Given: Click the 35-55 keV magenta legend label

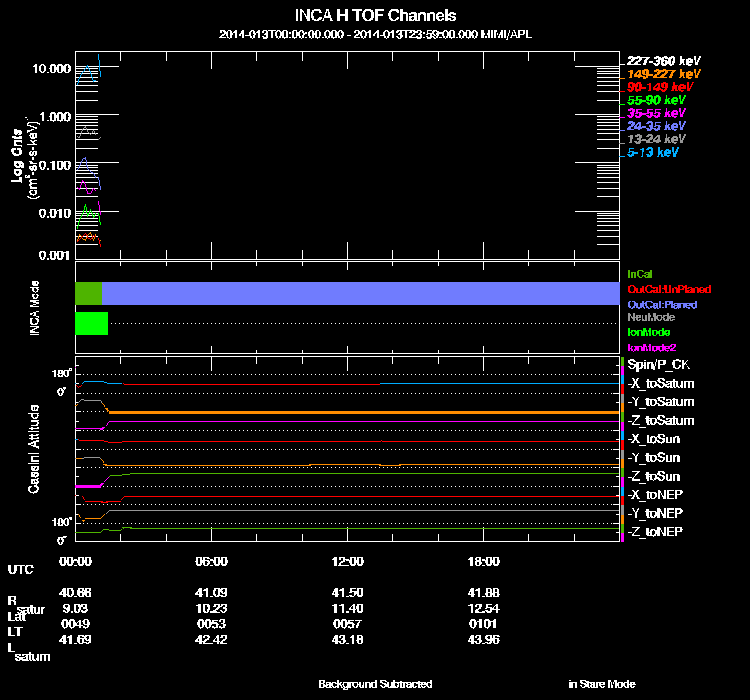Looking at the screenshot, I should (x=656, y=113).
